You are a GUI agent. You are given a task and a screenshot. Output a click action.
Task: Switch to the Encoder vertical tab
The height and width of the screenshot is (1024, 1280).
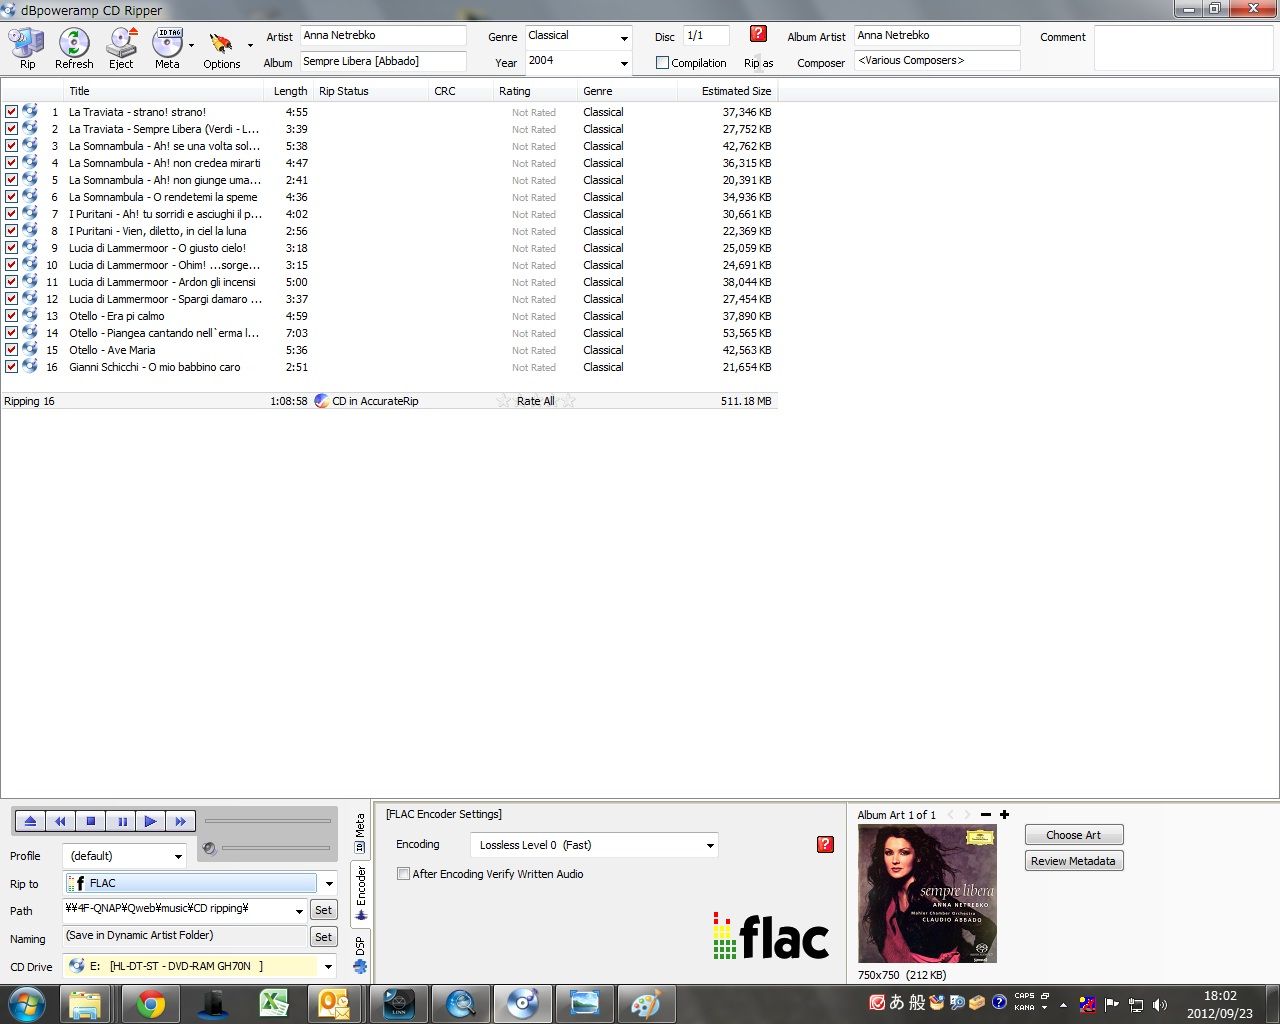click(361, 893)
